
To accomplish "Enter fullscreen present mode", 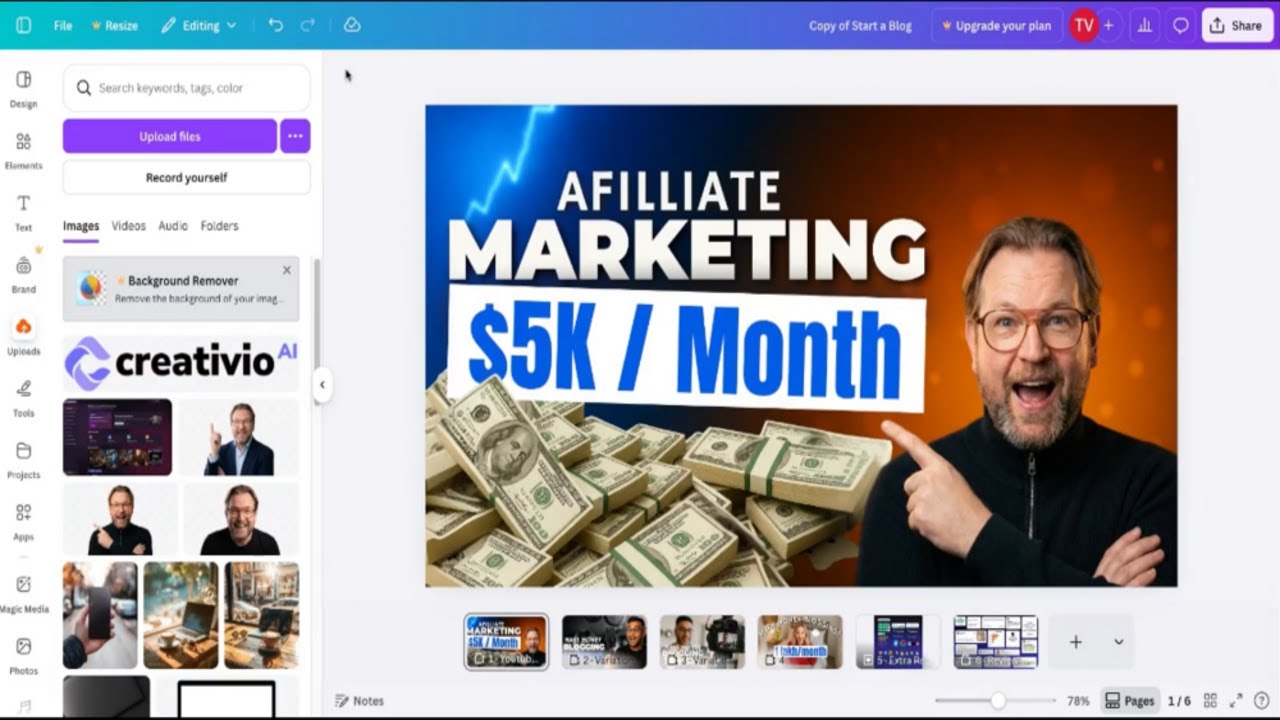I will (1236, 701).
